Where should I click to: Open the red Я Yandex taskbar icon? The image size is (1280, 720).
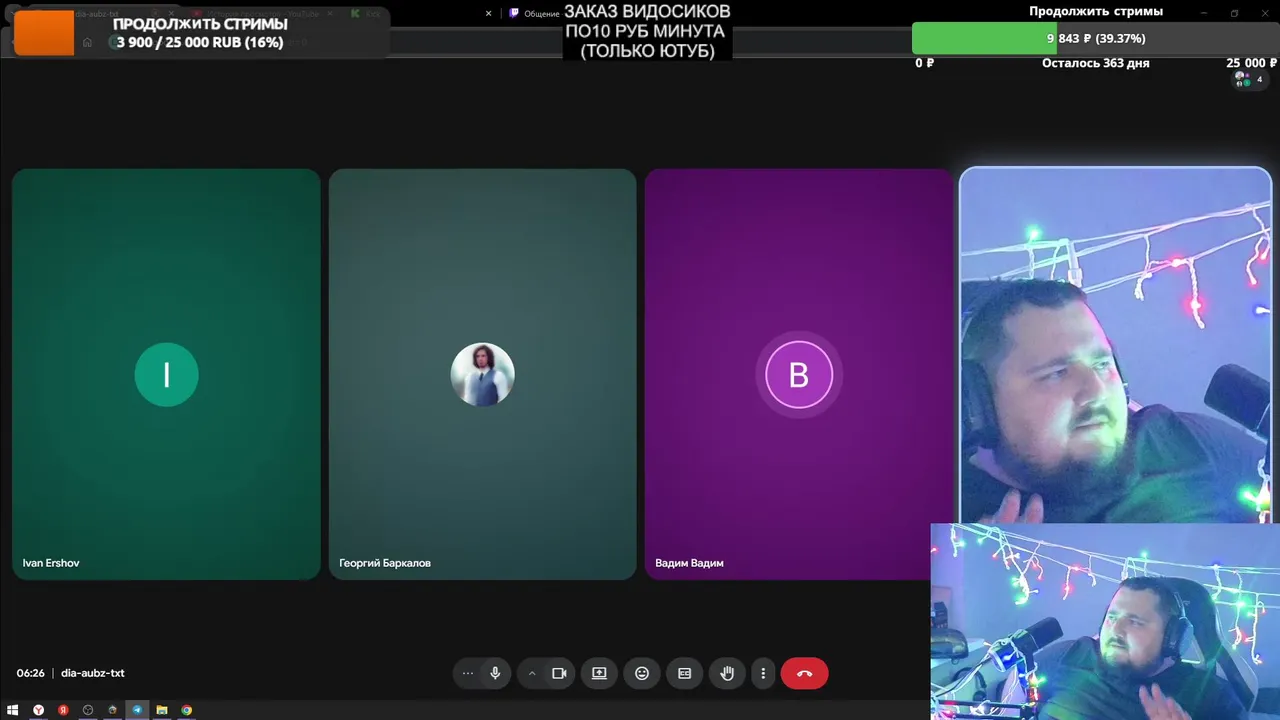tap(63, 710)
